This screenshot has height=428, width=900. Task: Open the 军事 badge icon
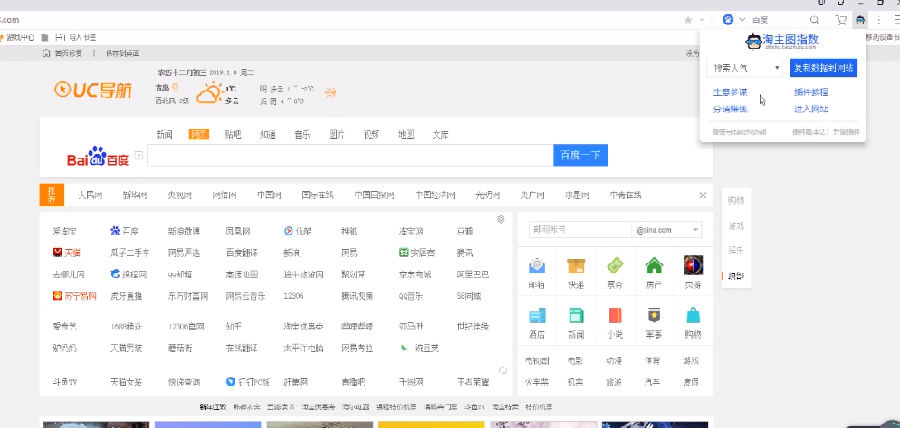[654, 315]
